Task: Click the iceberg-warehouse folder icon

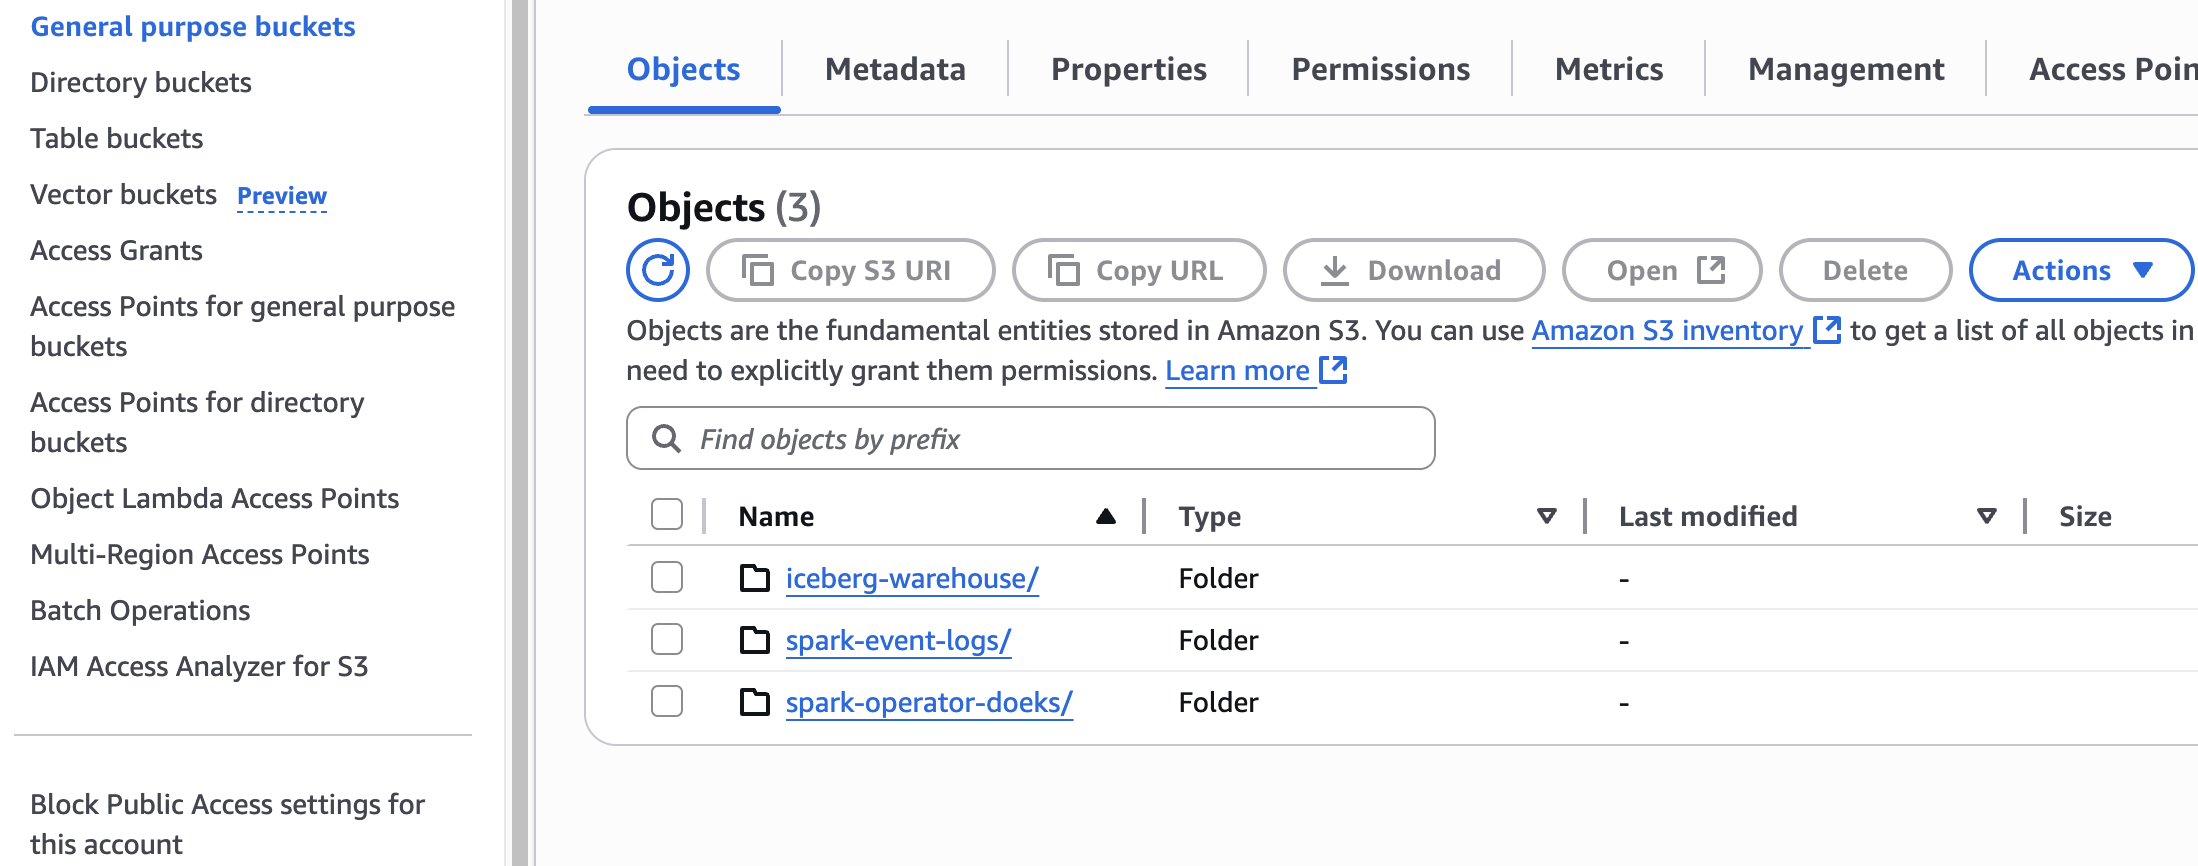Action: tap(755, 578)
